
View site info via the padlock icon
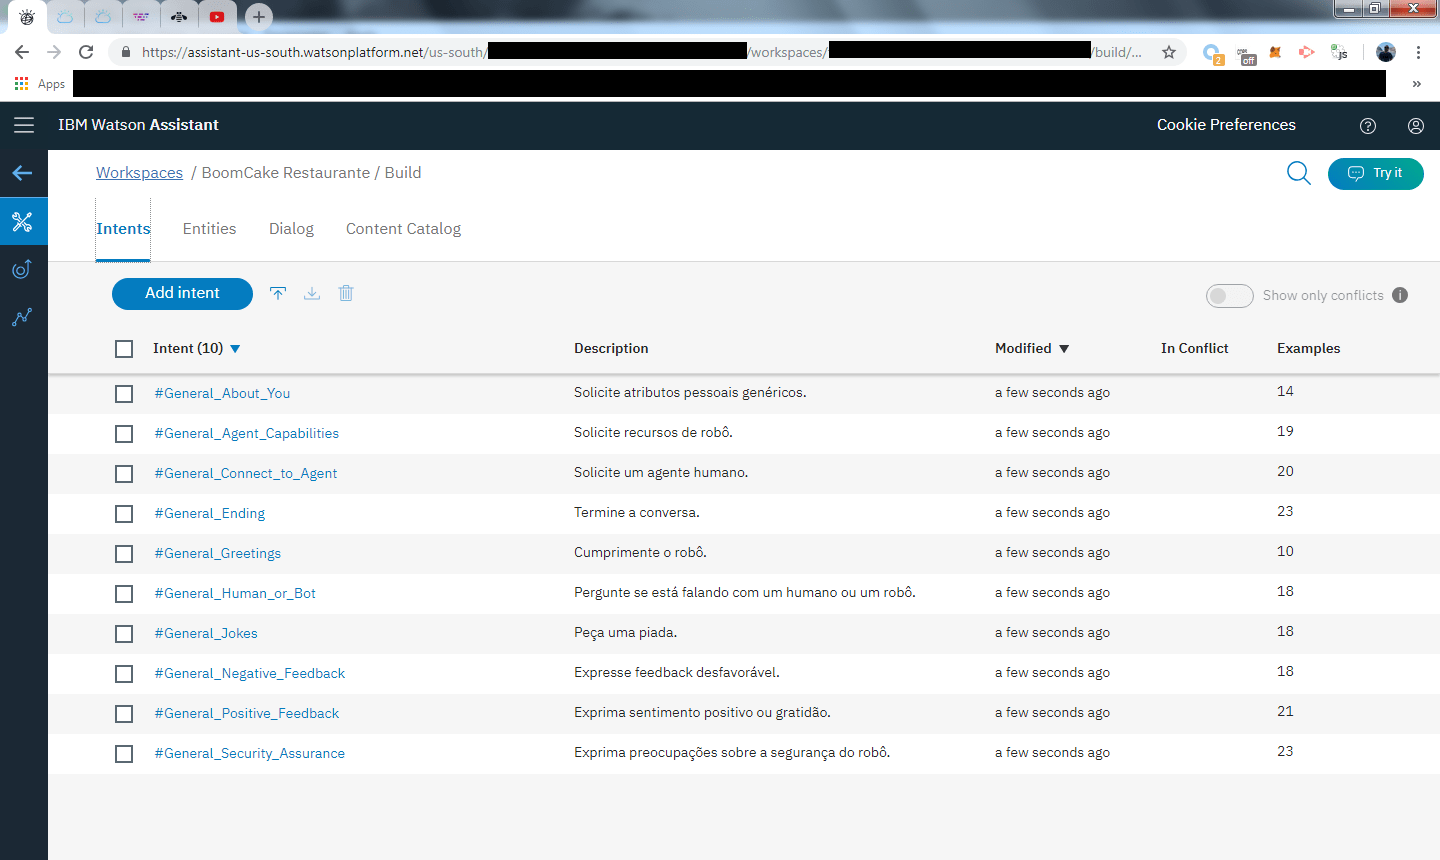[x=125, y=52]
